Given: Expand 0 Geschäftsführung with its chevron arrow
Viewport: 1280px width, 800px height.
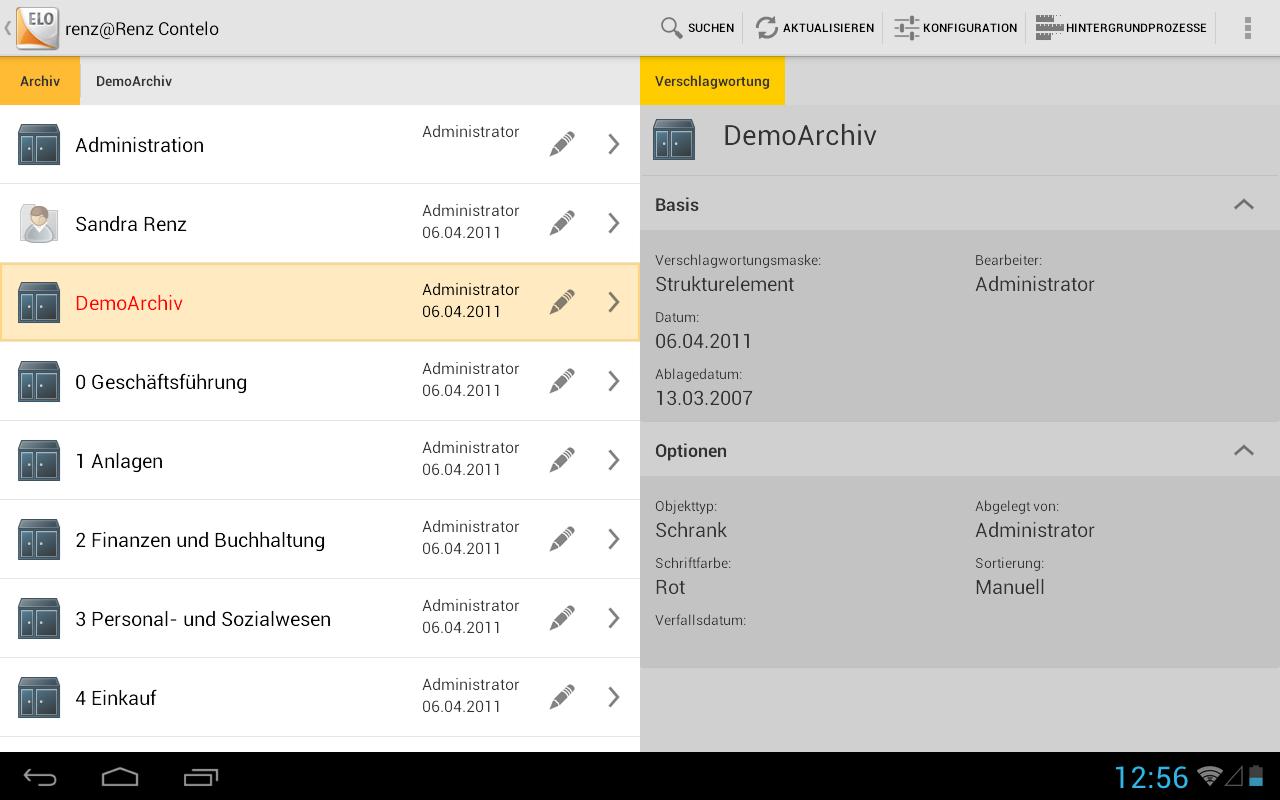Looking at the screenshot, I should click(614, 381).
